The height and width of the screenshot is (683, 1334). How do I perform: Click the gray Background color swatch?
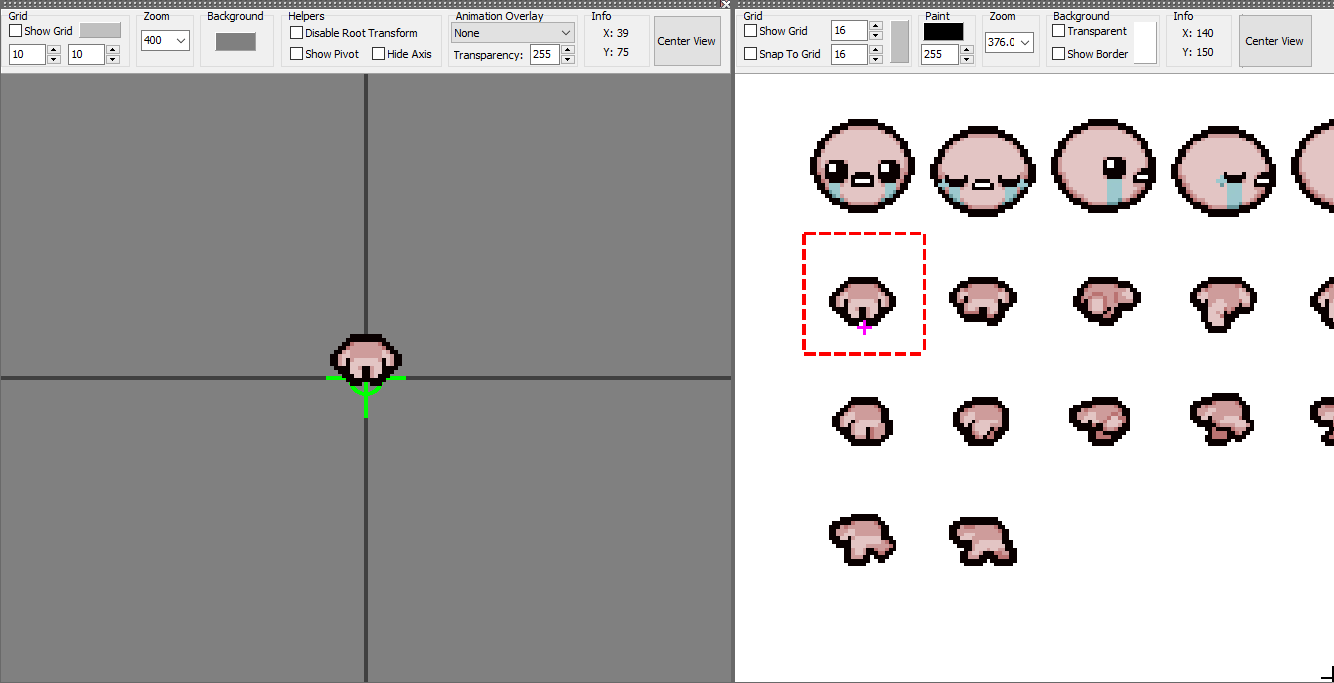(236, 40)
